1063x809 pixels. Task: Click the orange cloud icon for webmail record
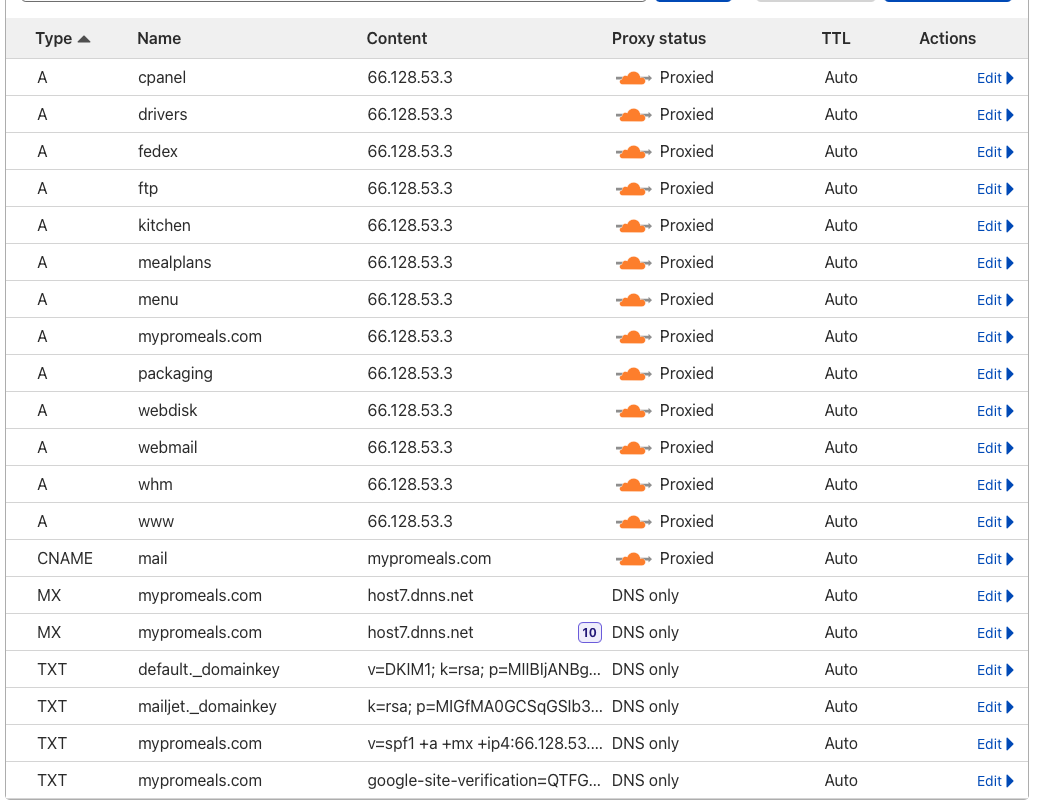[x=633, y=448]
